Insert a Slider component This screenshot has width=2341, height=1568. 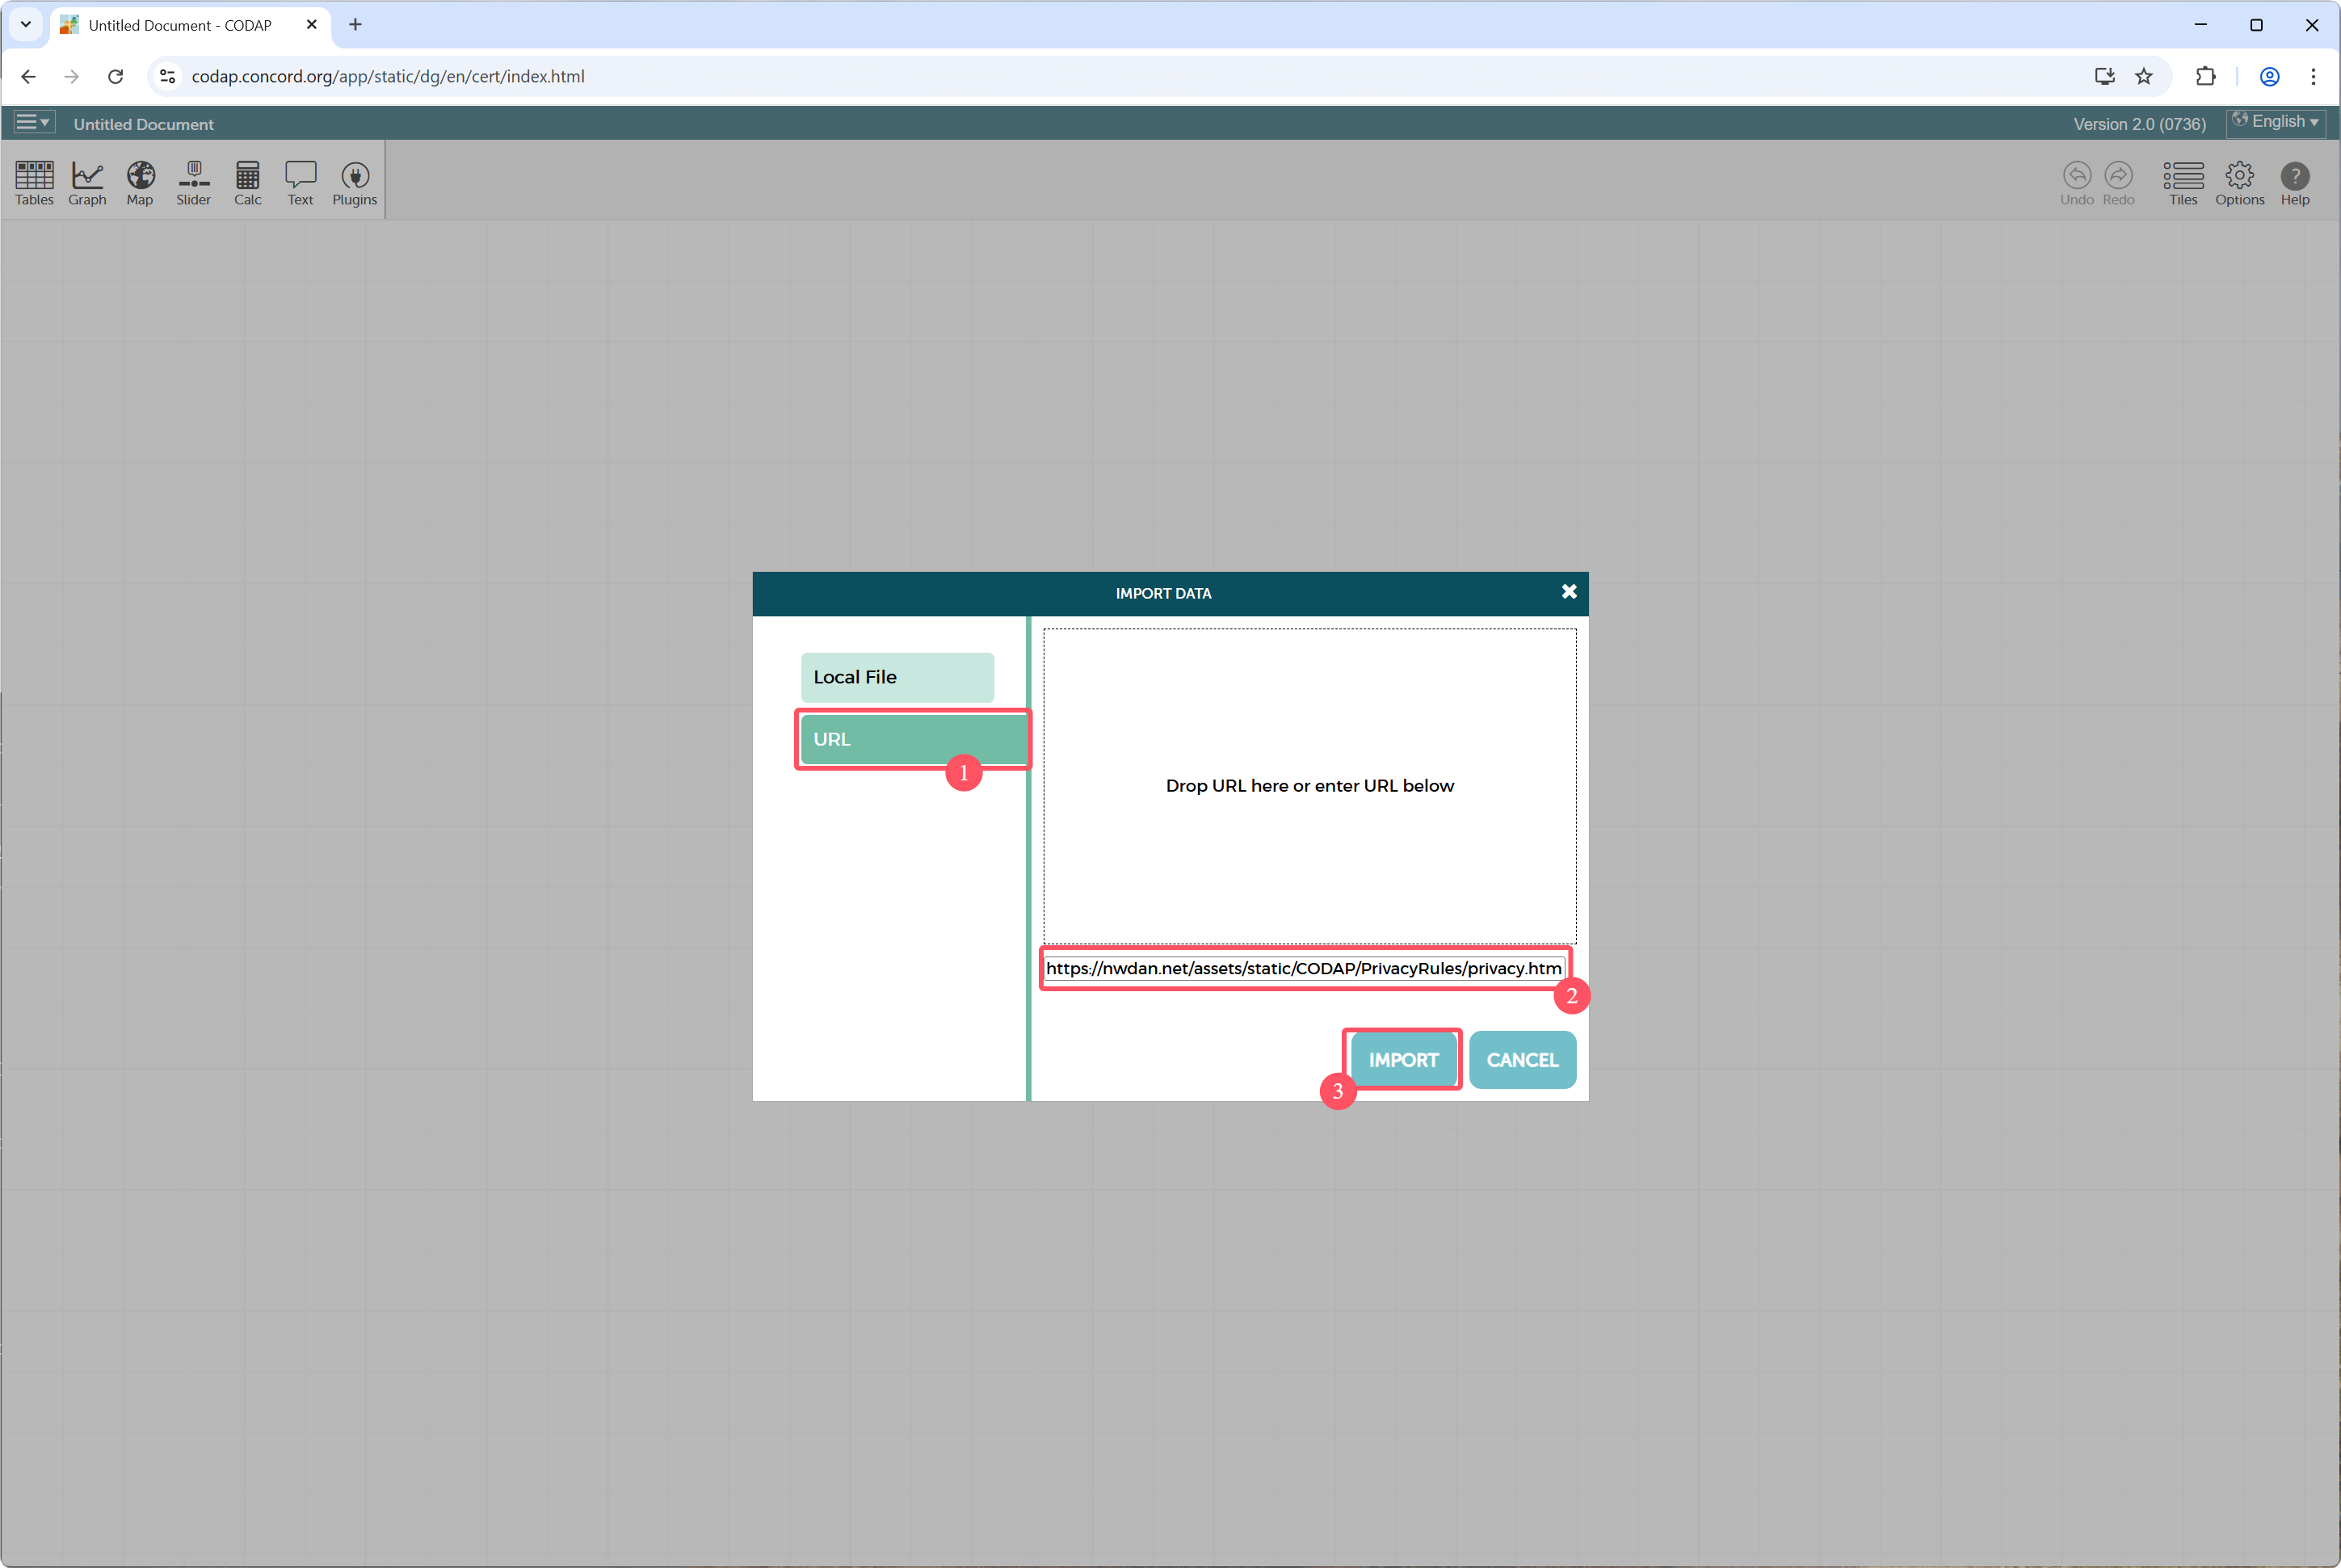(194, 183)
